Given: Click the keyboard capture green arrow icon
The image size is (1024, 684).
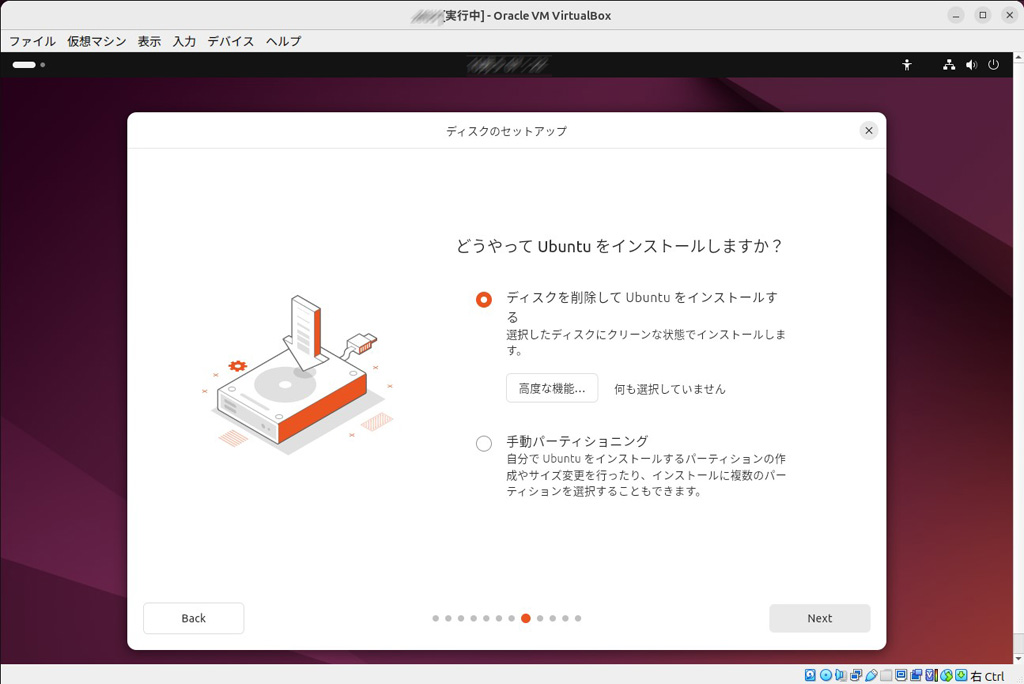Looking at the screenshot, I should click(961, 675).
